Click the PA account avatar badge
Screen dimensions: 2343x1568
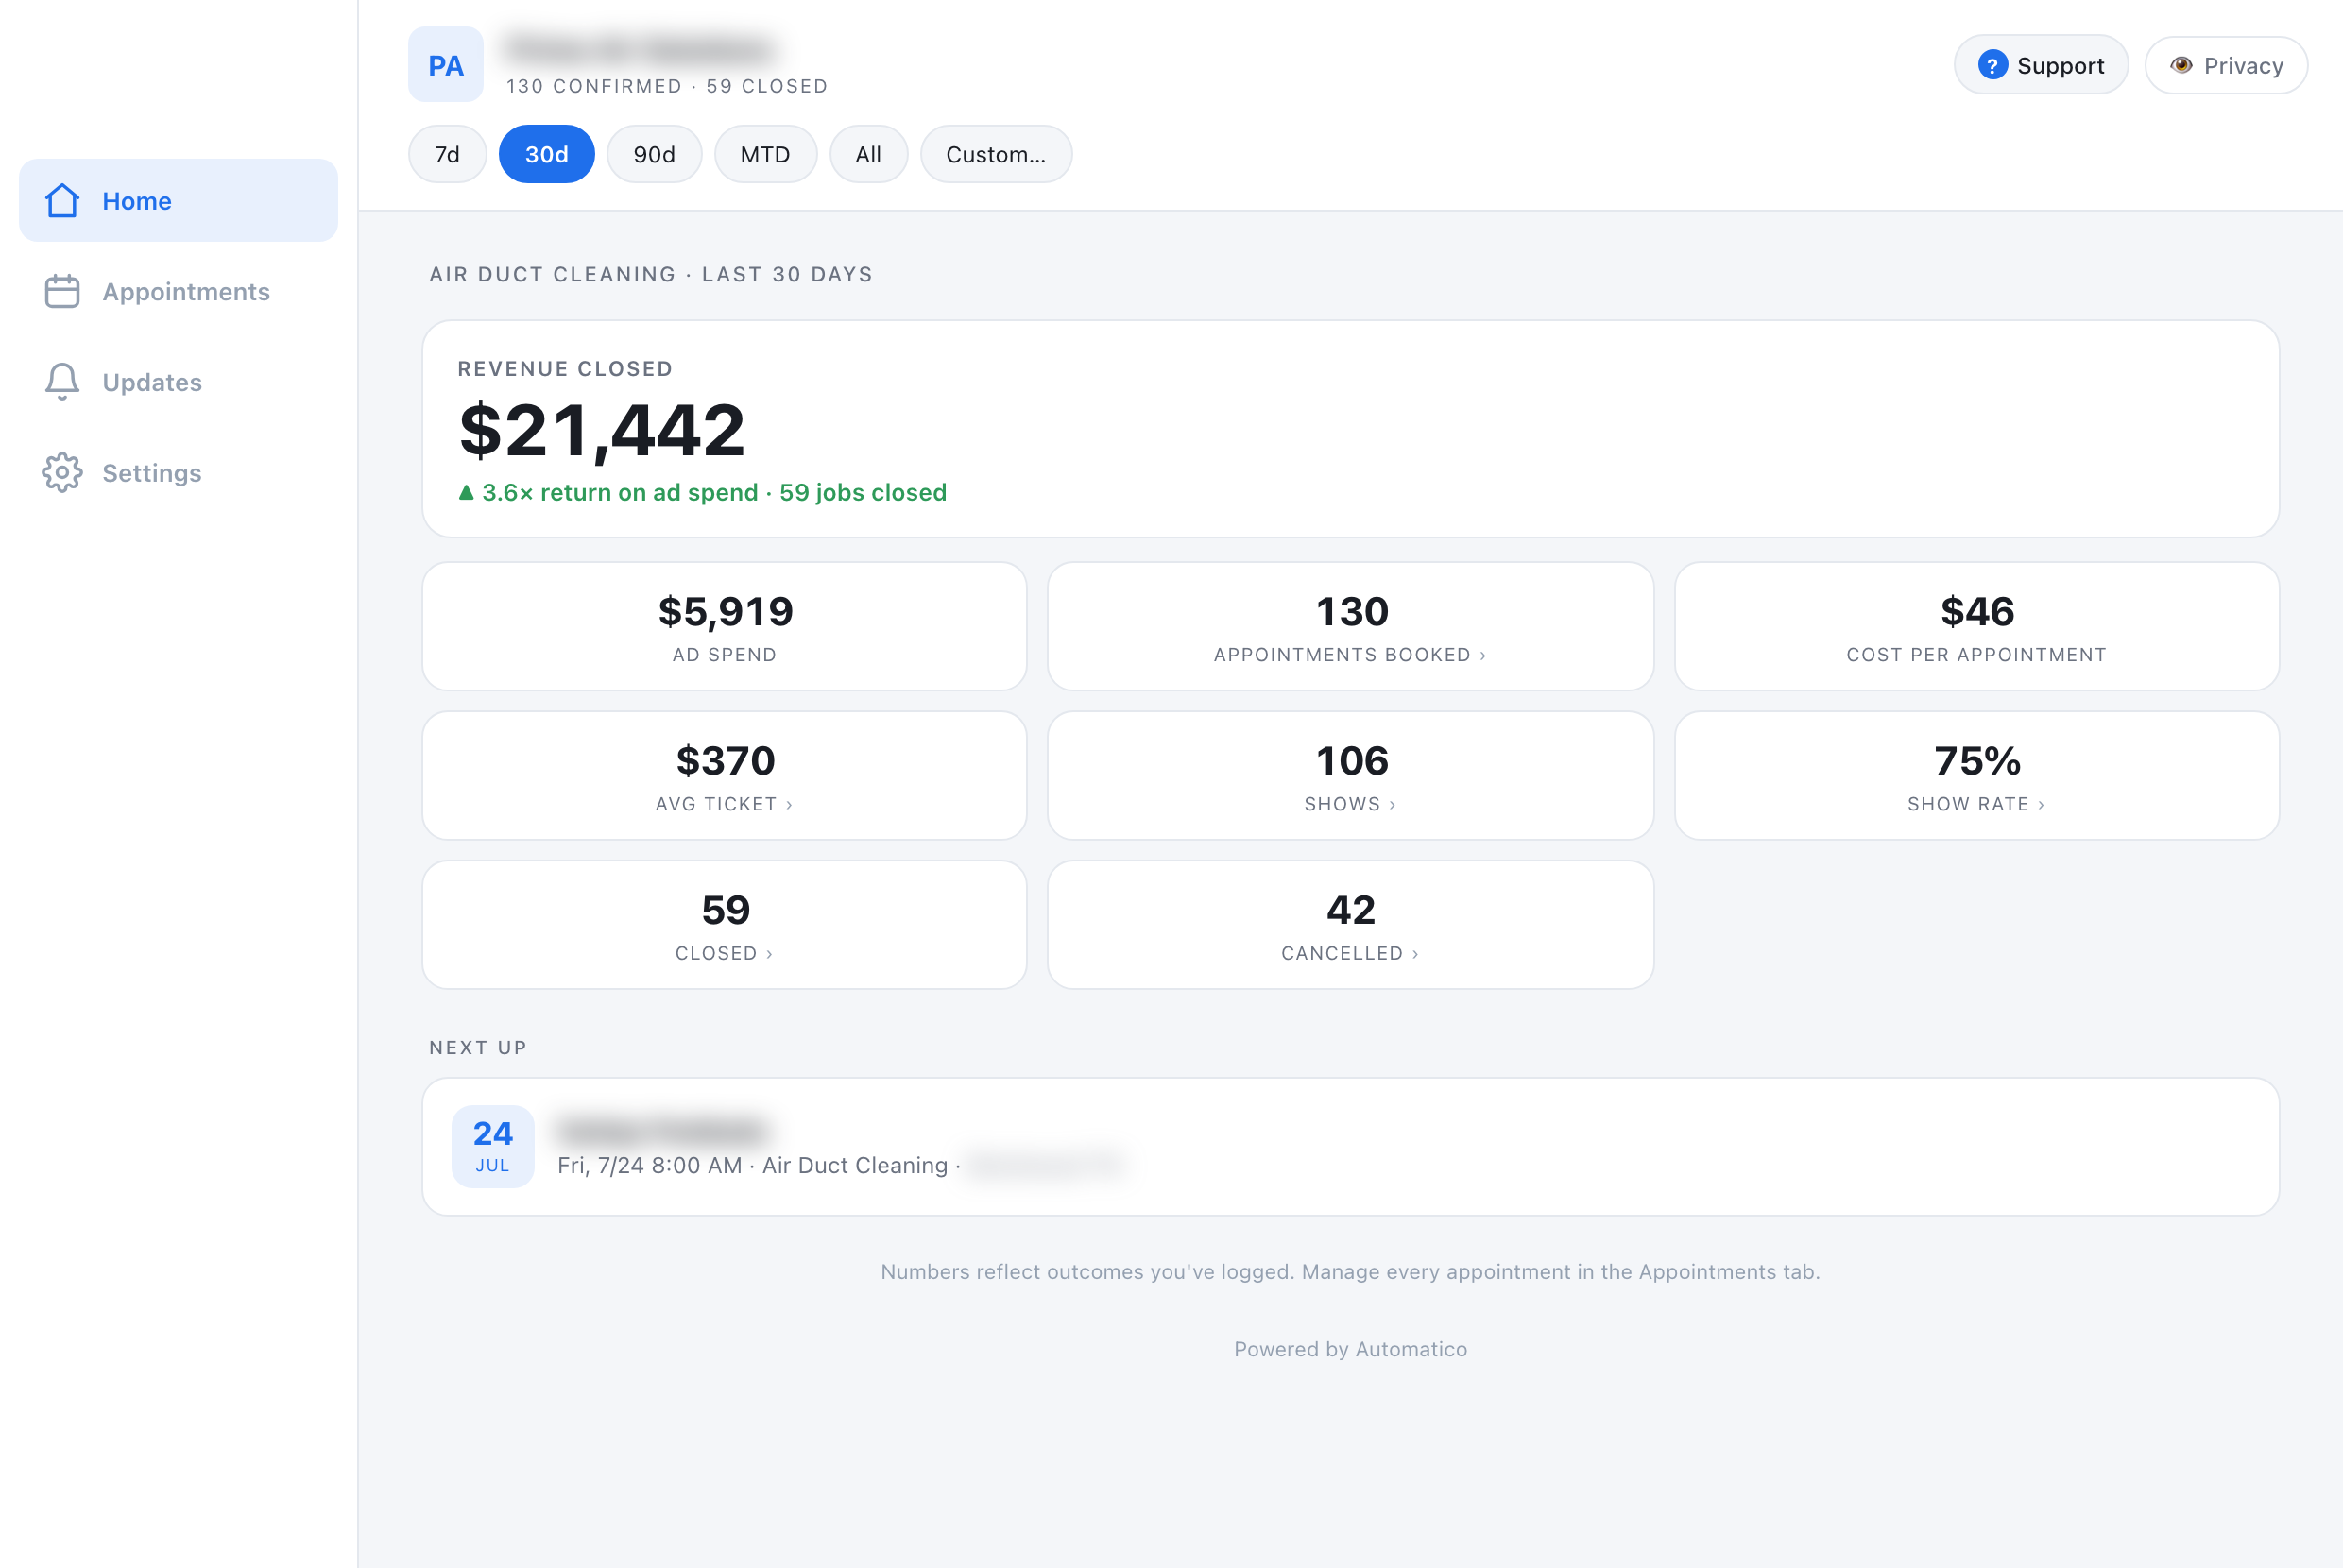point(446,65)
